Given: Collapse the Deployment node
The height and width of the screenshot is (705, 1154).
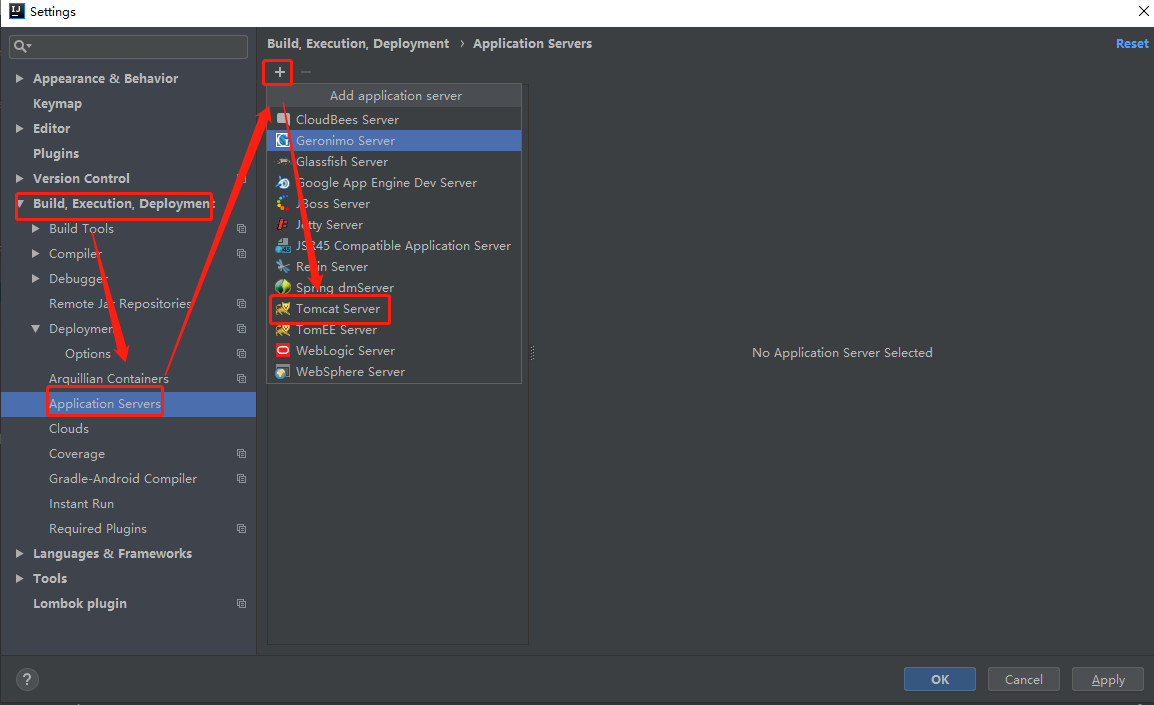Looking at the screenshot, I should (x=35, y=328).
